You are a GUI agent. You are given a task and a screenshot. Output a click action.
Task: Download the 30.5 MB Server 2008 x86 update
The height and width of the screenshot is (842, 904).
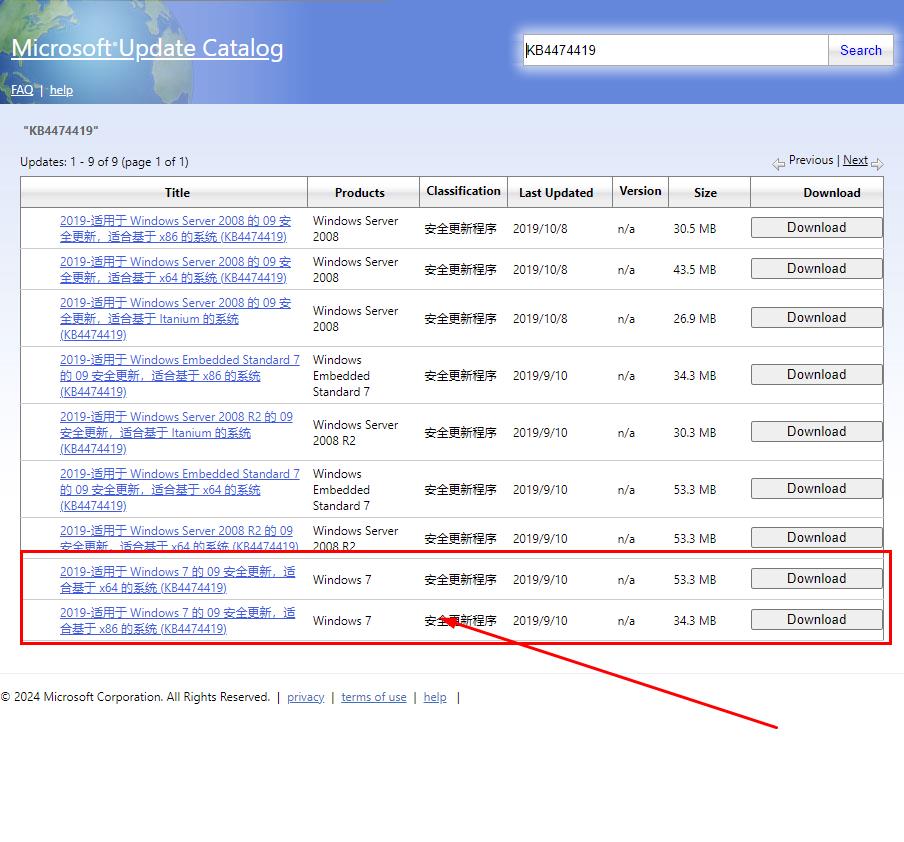pos(816,228)
